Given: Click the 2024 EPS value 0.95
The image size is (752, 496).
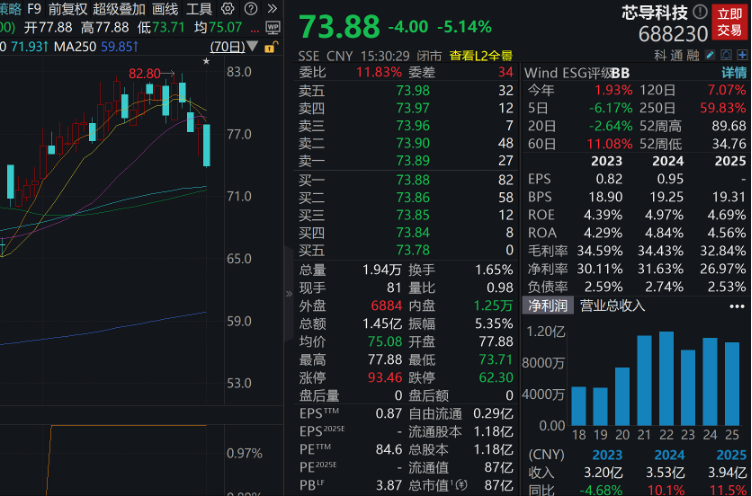Looking at the screenshot, I should click(670, 179).
